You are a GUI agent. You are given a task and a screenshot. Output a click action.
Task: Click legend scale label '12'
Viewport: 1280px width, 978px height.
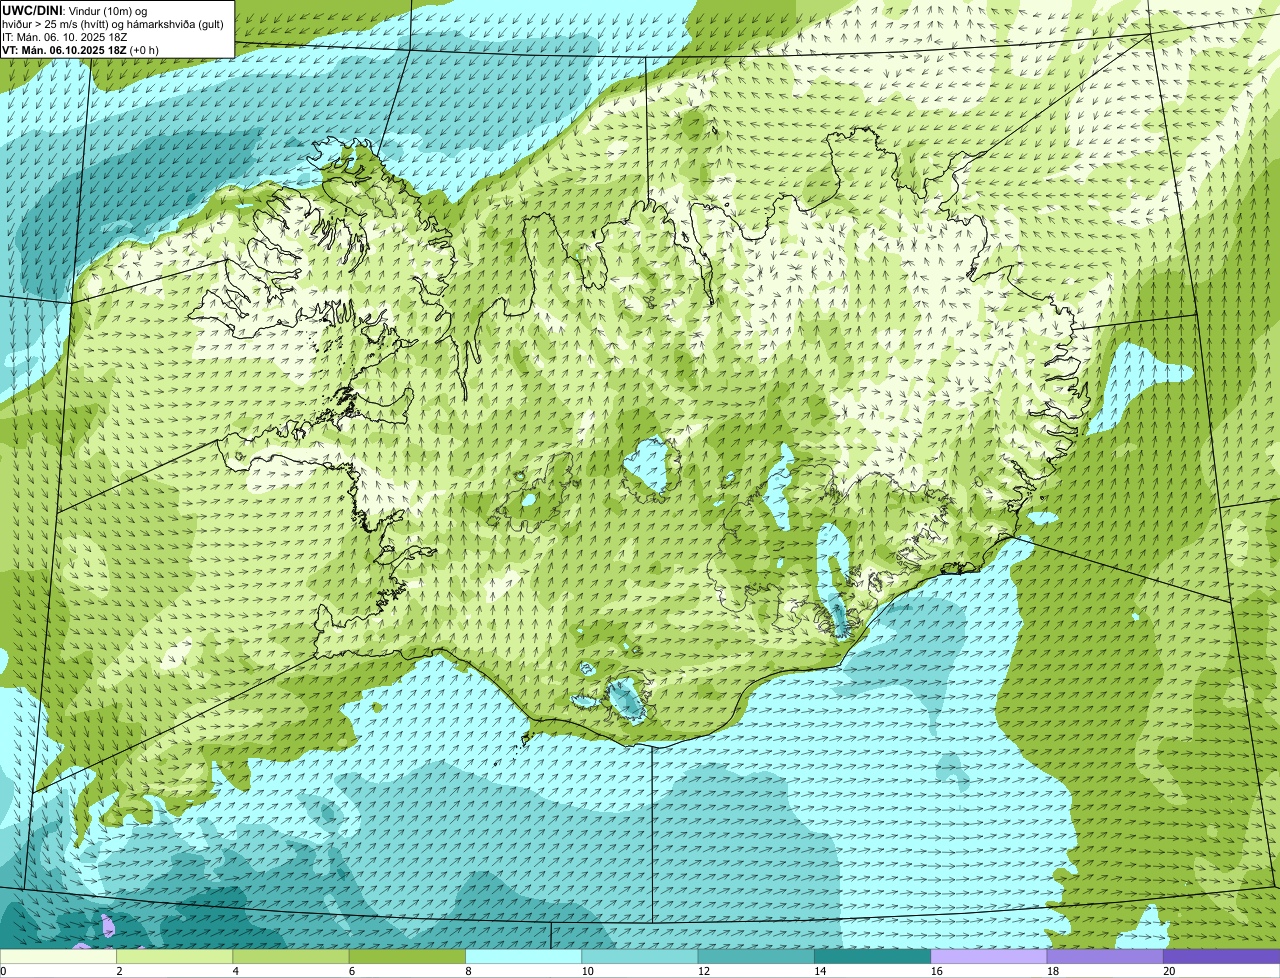[x=703, y=971]
